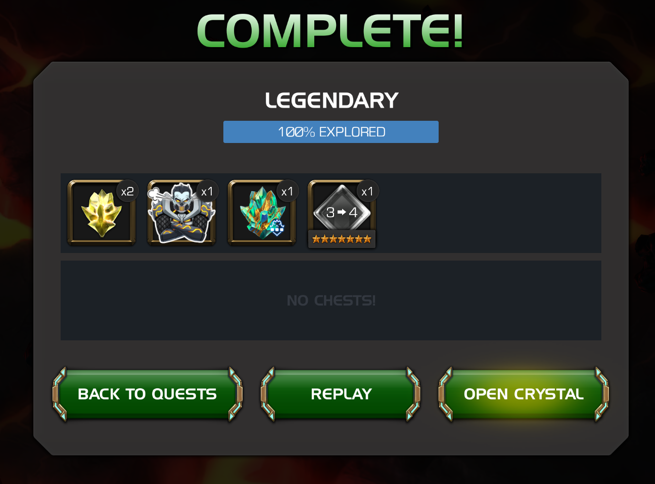The image size is (655, 484).
Task: Click the 100% Explored progress bar
Action: click(x=331, y=132)
